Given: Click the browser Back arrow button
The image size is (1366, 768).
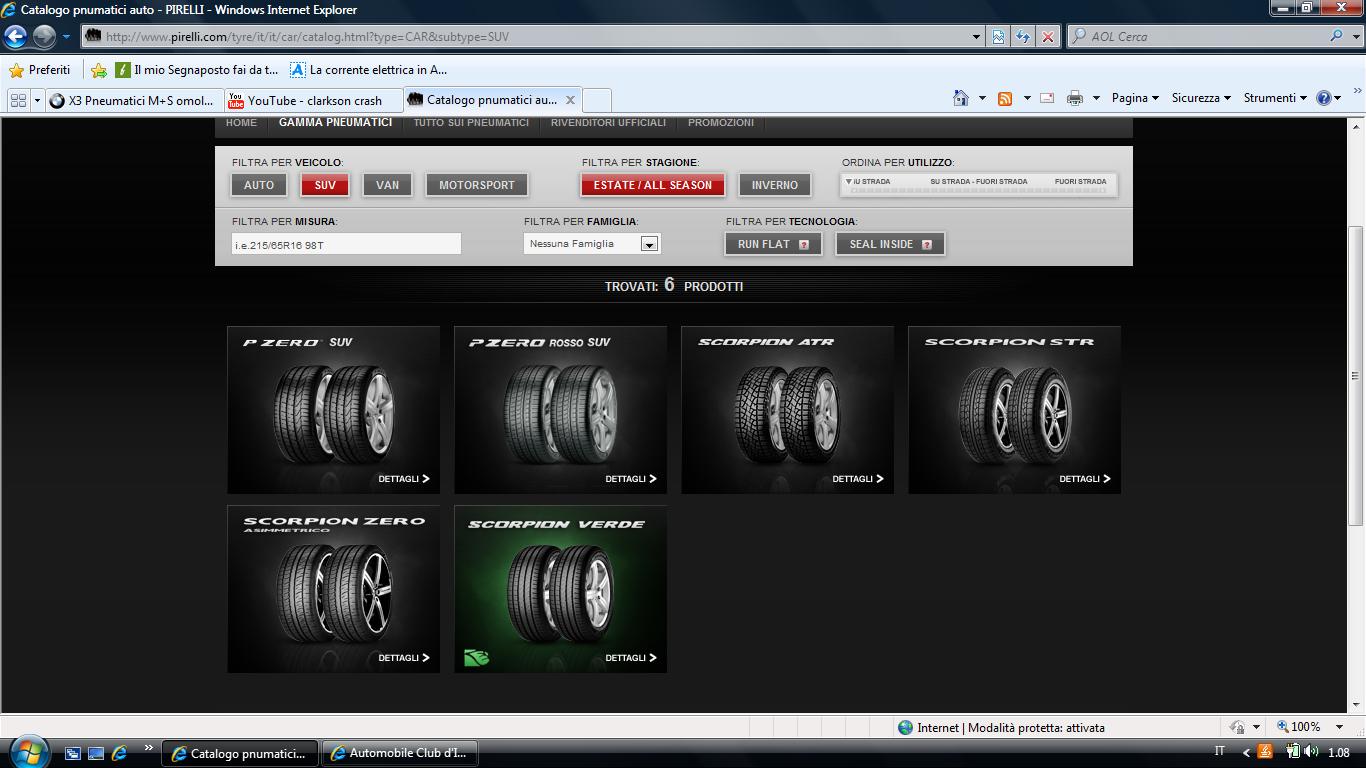Looking at the screenshot, I should [x=15, y=37].
